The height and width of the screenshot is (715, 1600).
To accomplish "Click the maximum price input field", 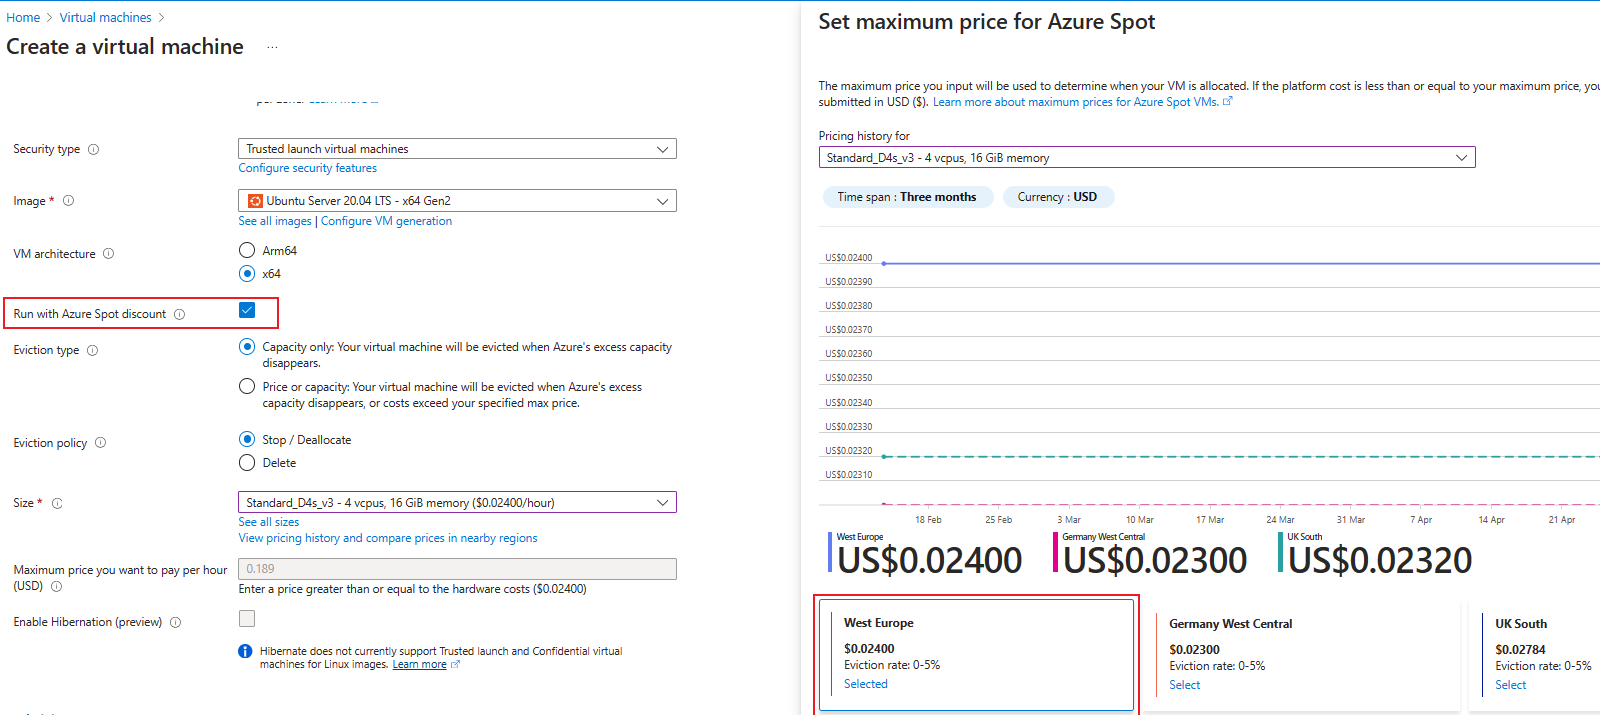I will click(x=457, y=569).
